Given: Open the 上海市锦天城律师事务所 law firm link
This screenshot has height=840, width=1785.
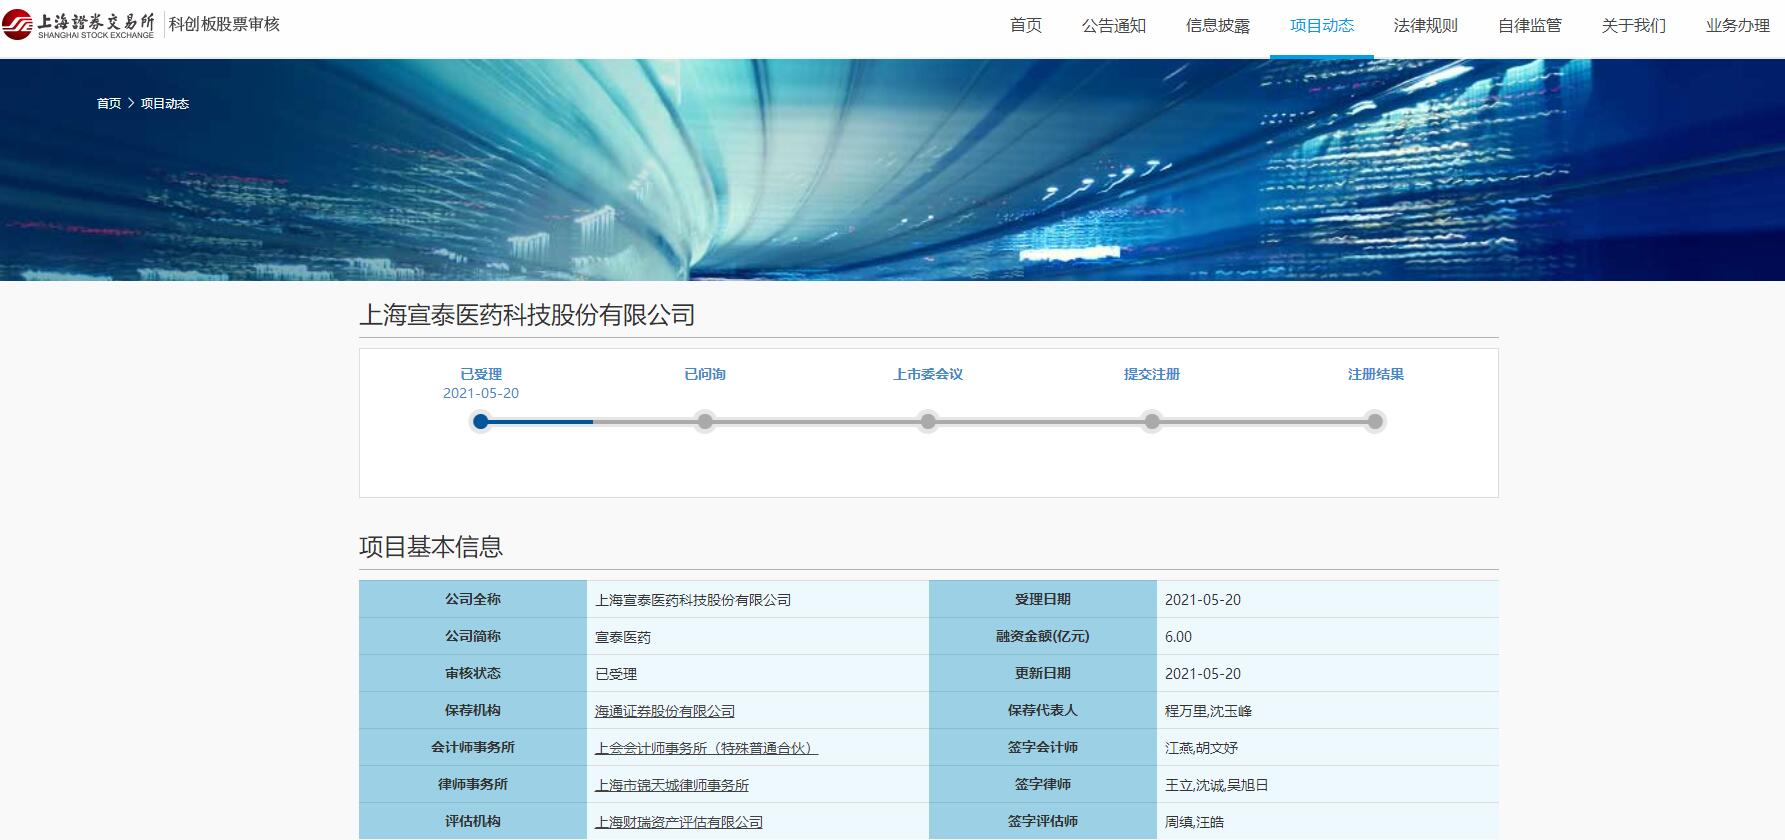Looking at the screenshot, I should click(672, 785).
